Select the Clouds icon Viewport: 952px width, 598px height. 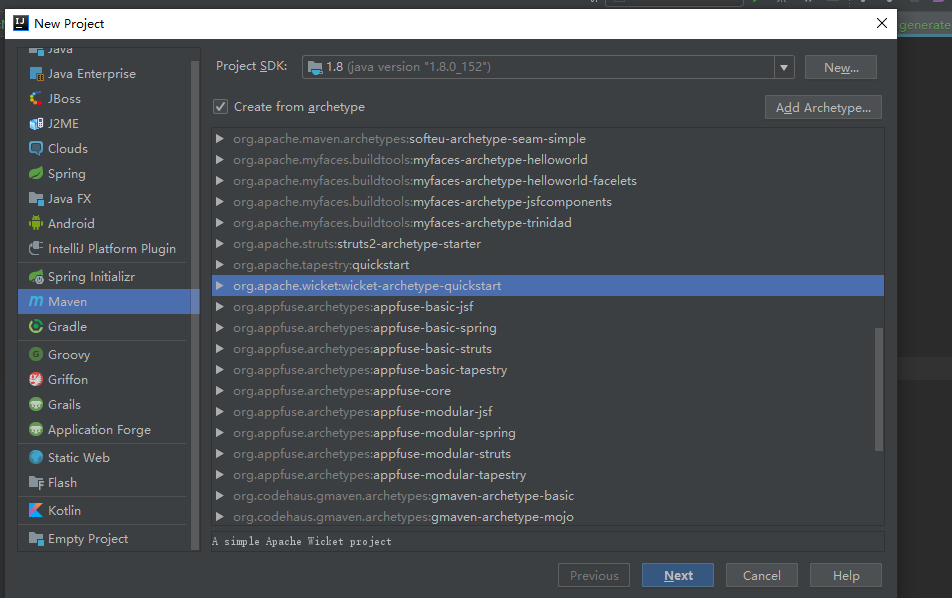point(36,149)
